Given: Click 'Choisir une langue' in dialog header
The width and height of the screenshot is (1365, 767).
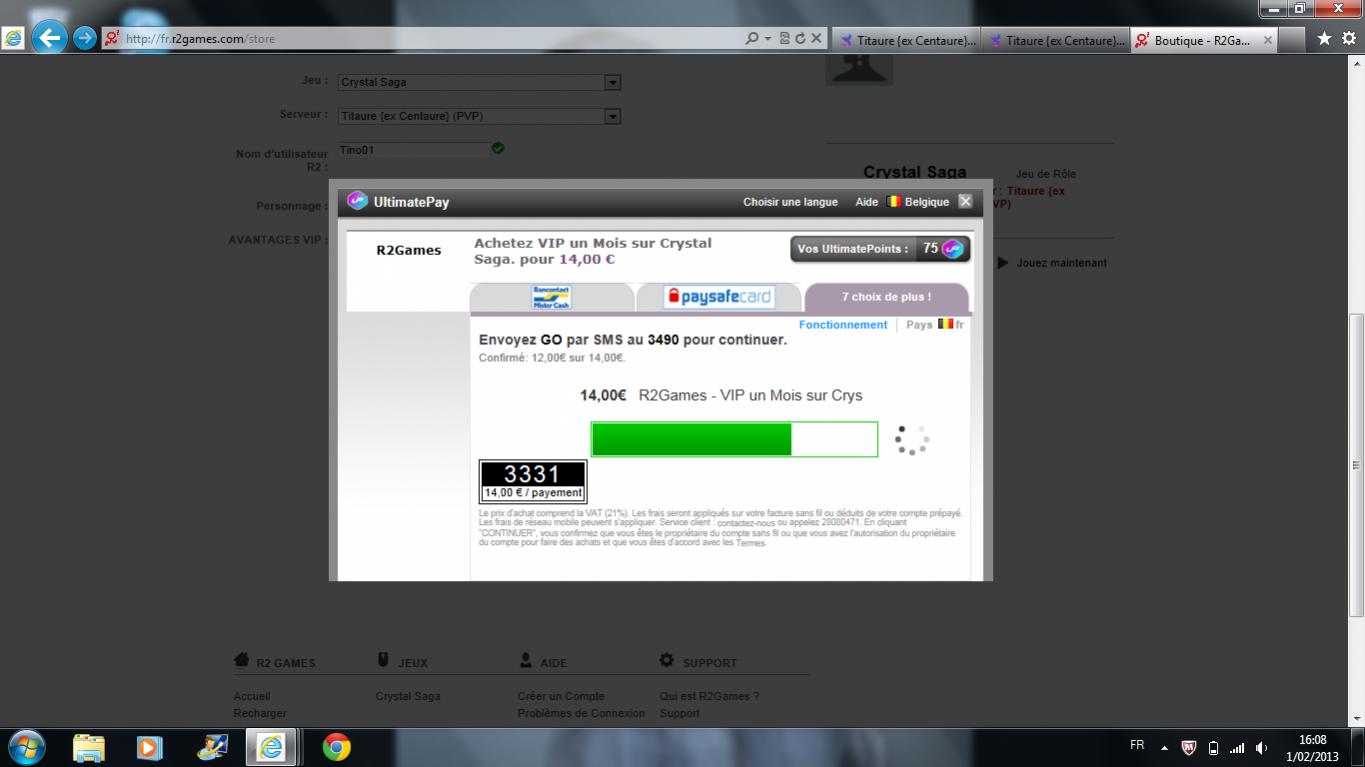Looking at the screenshot, I should (790, 202).
